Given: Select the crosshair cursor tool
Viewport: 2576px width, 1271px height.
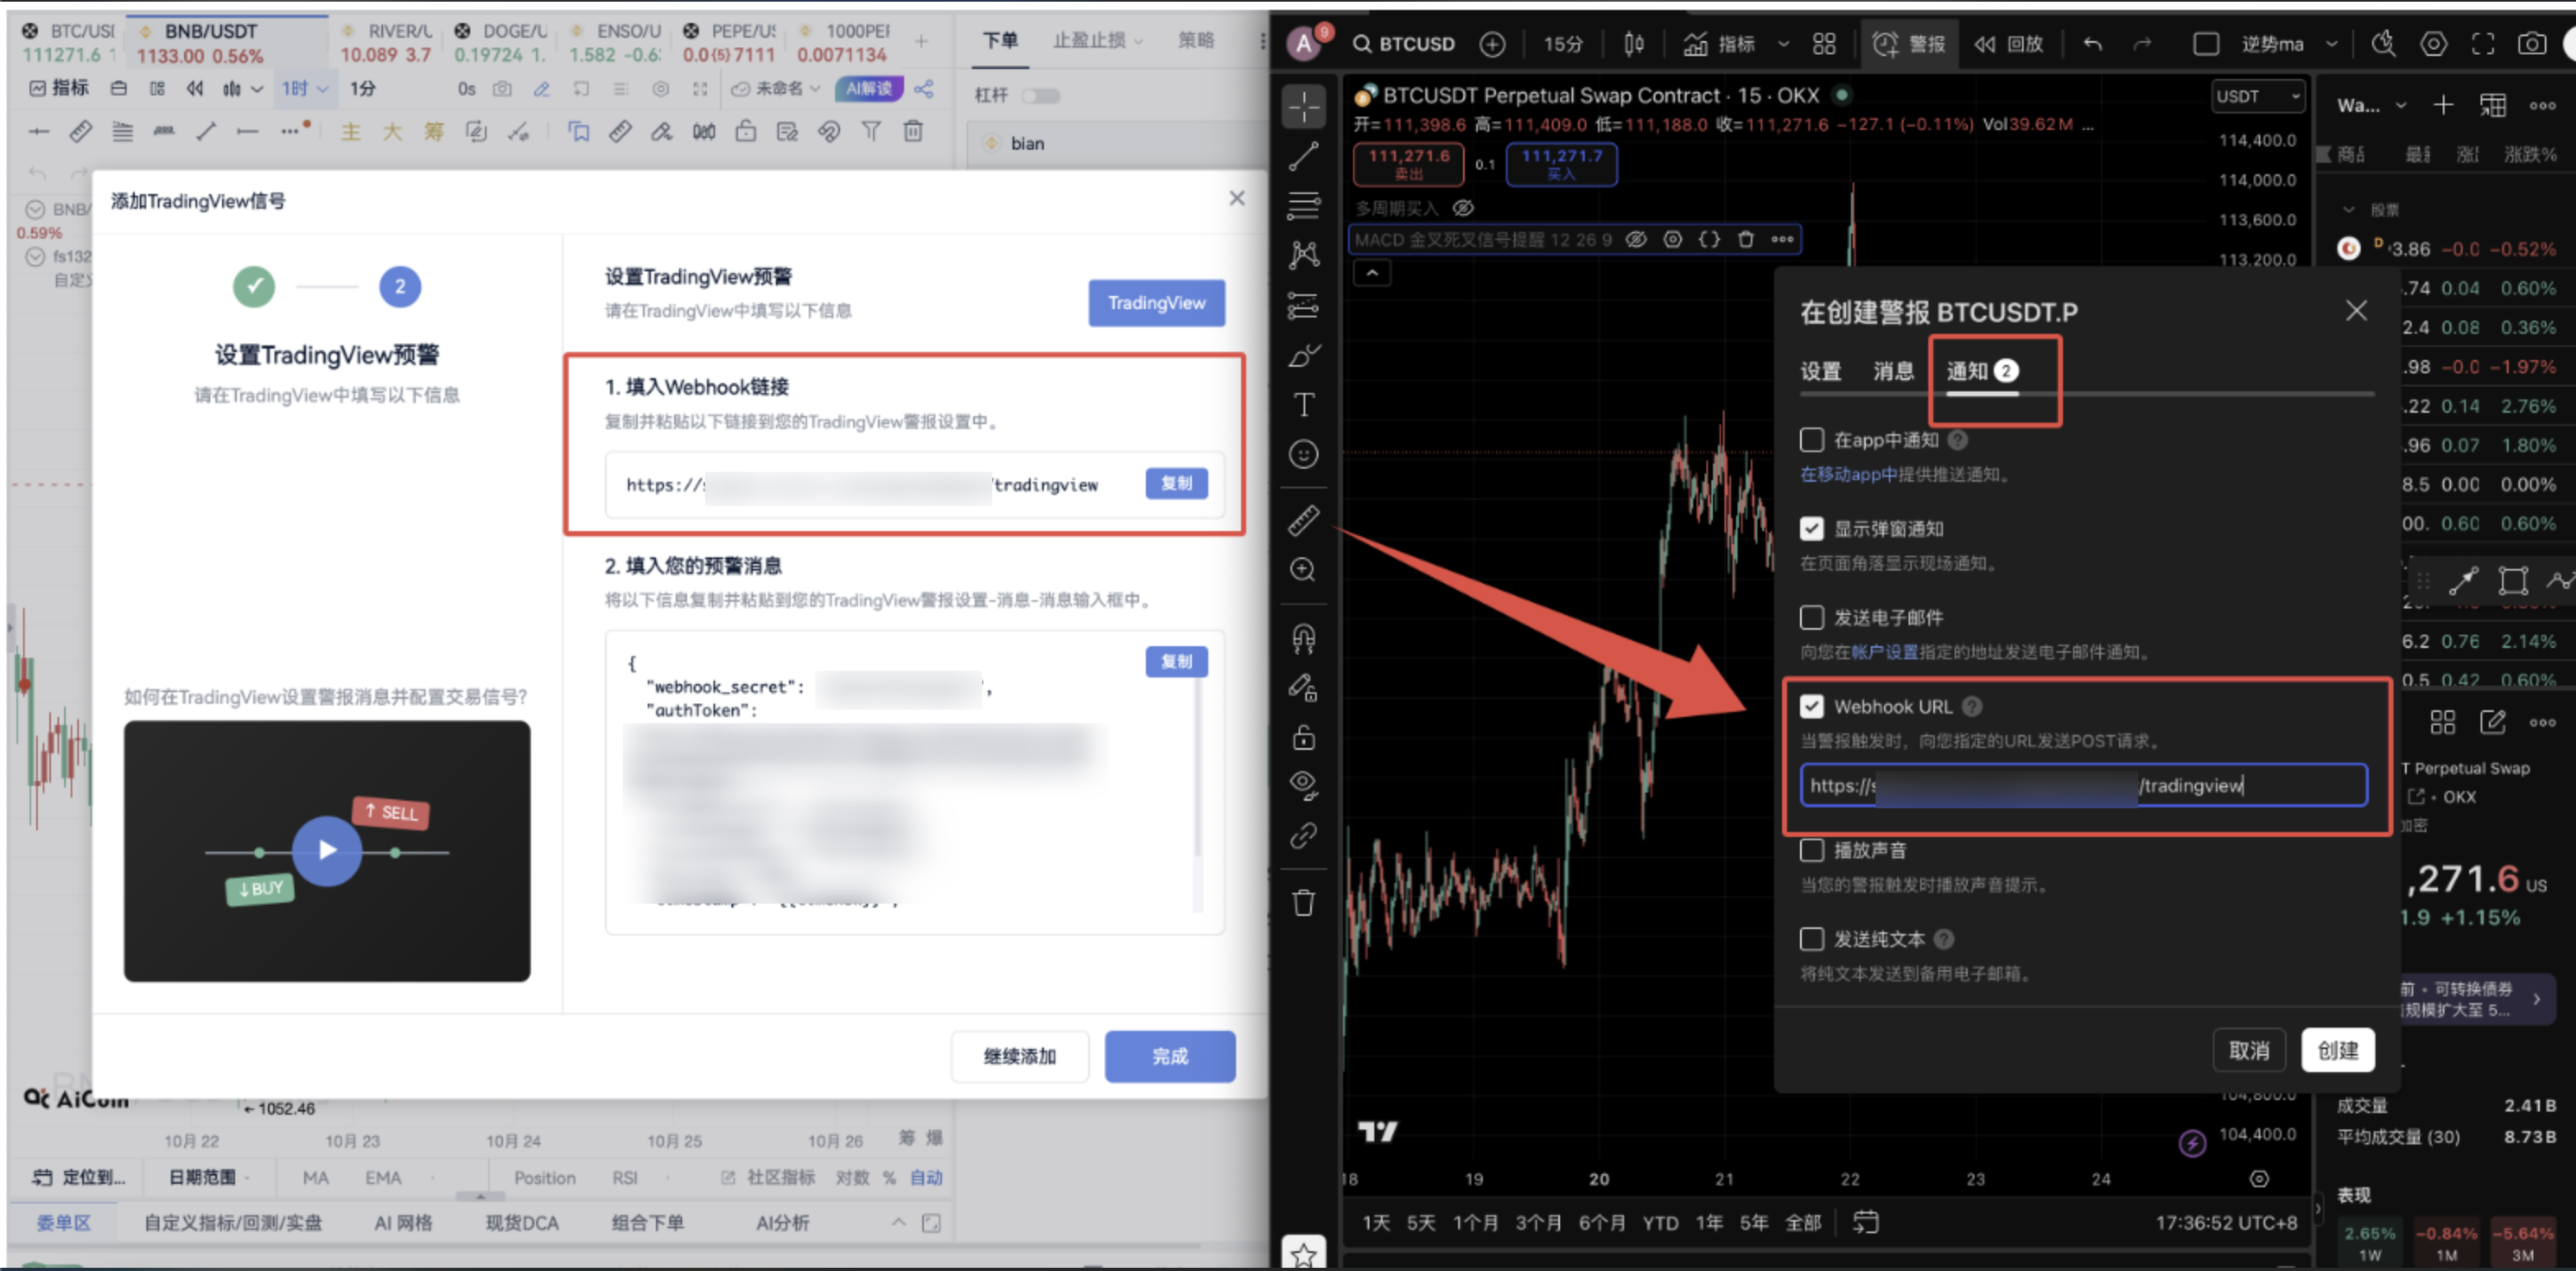Looking at the screenshot, I should pyautogui.click(x=1304, y=107).
